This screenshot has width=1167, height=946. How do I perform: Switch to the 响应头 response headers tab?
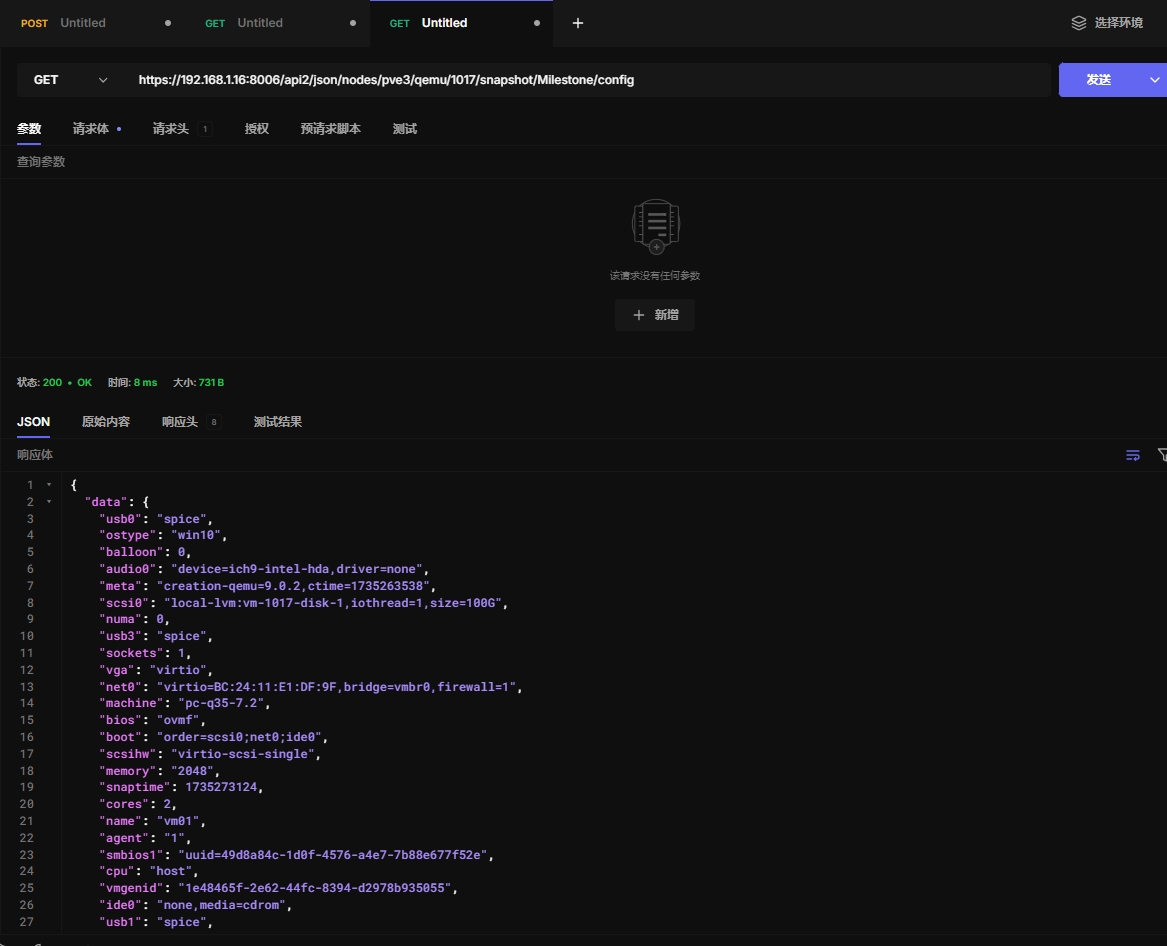(180, 422)
